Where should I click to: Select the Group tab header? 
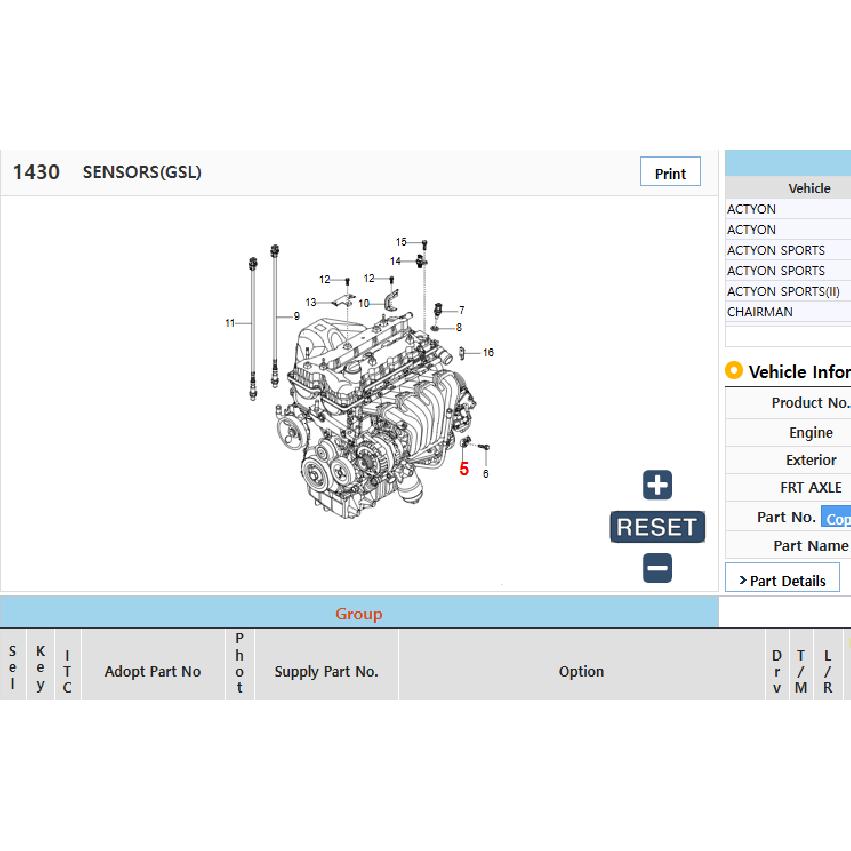(359, 613)
